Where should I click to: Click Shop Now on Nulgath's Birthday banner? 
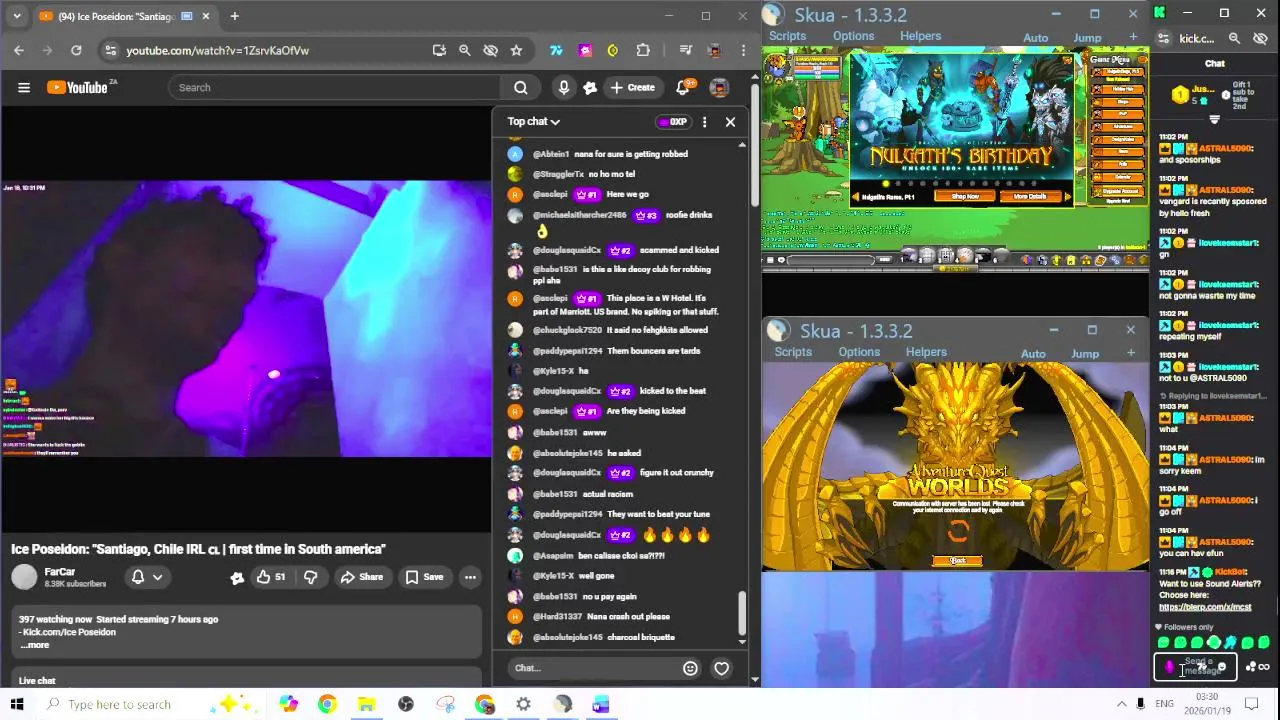[965, 197]
